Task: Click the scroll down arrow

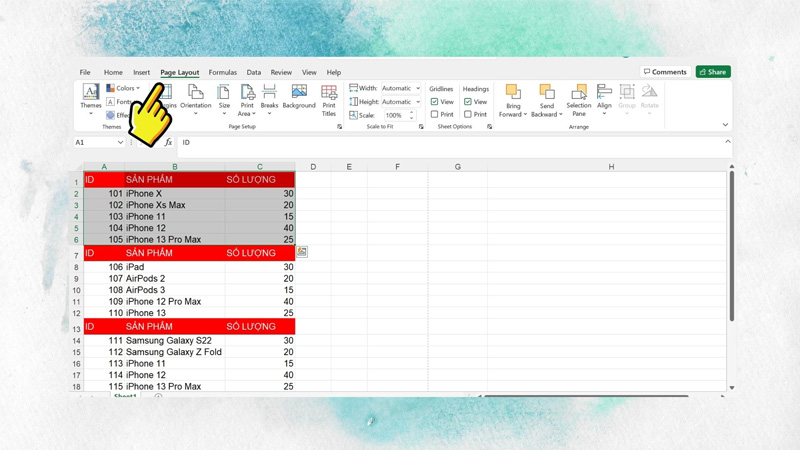Action: (732, 388)
